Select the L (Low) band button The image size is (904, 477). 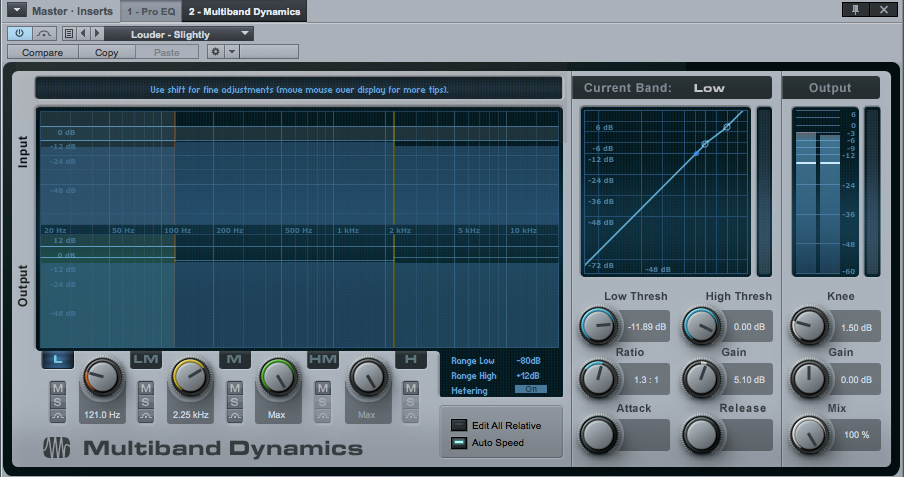[58, 359]
